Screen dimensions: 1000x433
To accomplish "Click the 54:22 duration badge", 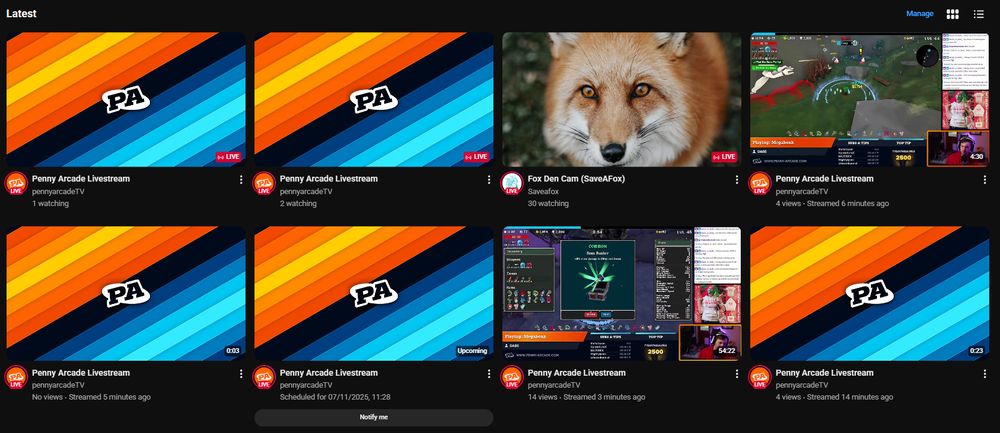I will (x=726, y=351).
